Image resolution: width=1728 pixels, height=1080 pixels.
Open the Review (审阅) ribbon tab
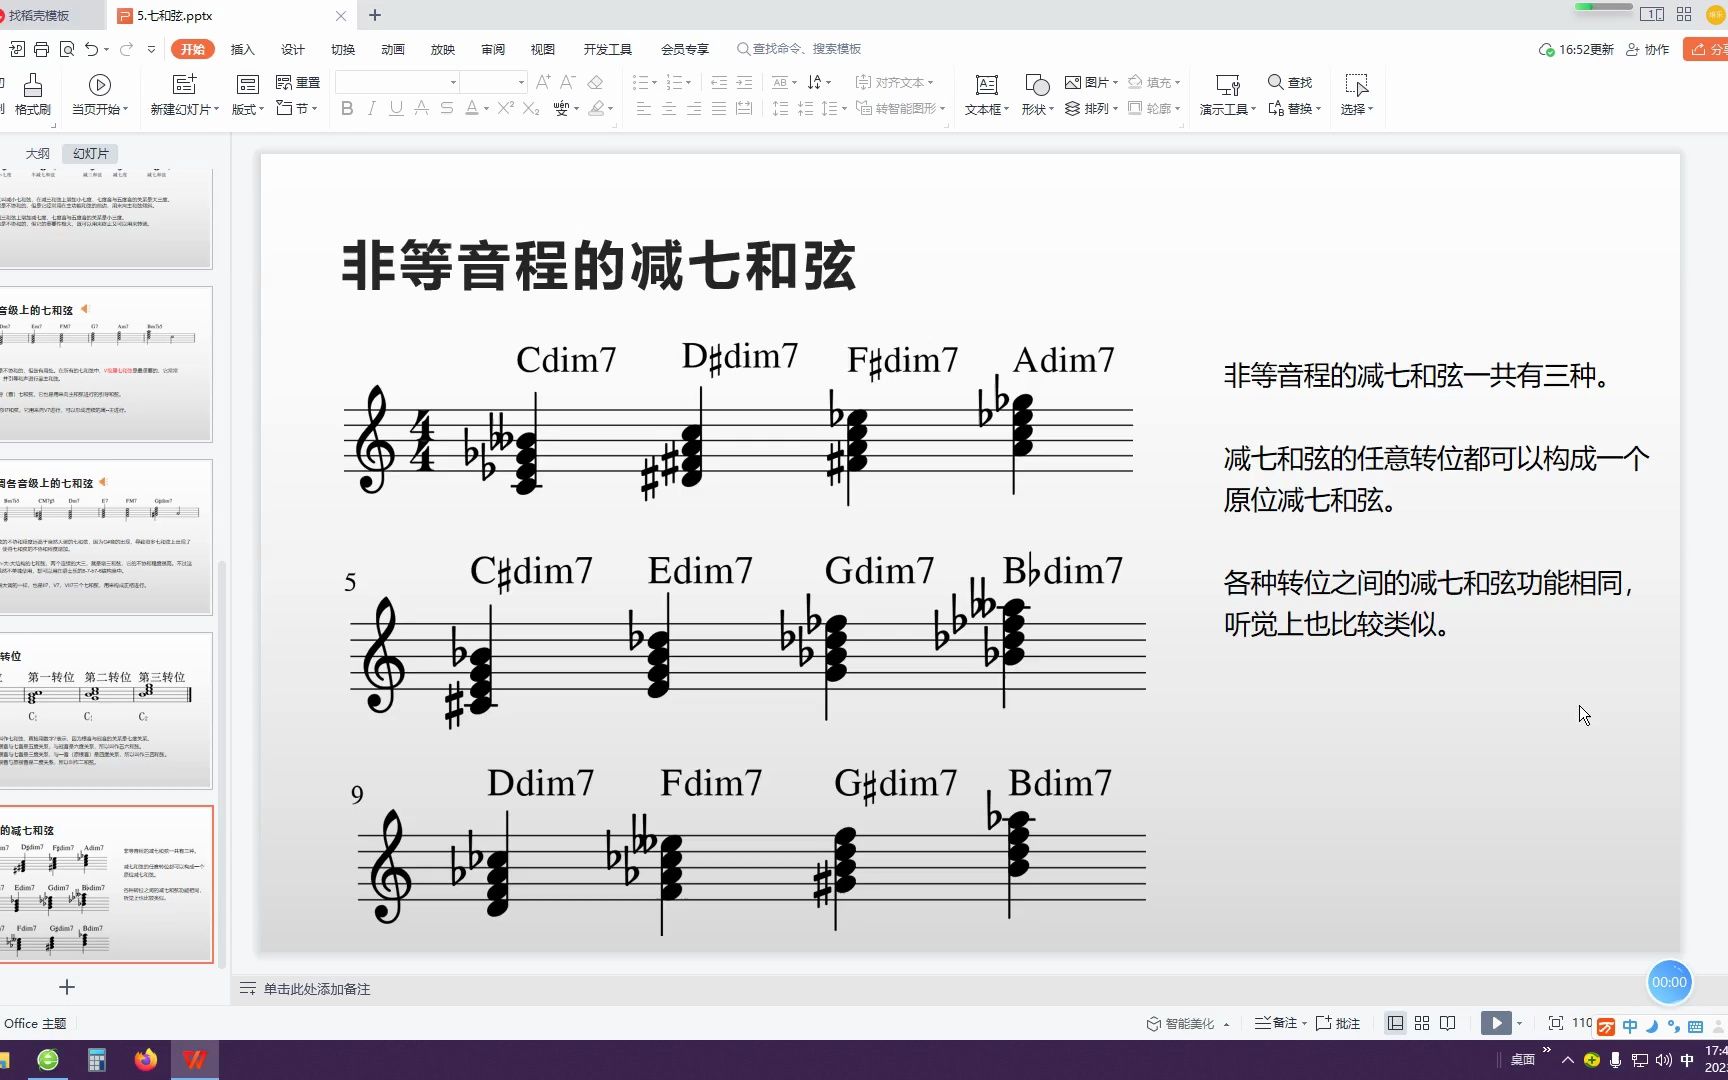coord(493,49)
